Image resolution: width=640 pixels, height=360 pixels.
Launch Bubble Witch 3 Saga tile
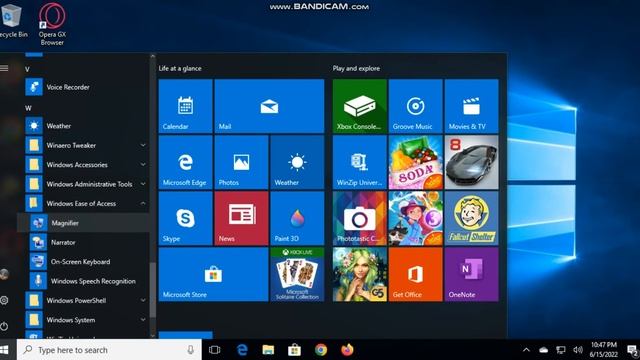[x=416, y=218]
